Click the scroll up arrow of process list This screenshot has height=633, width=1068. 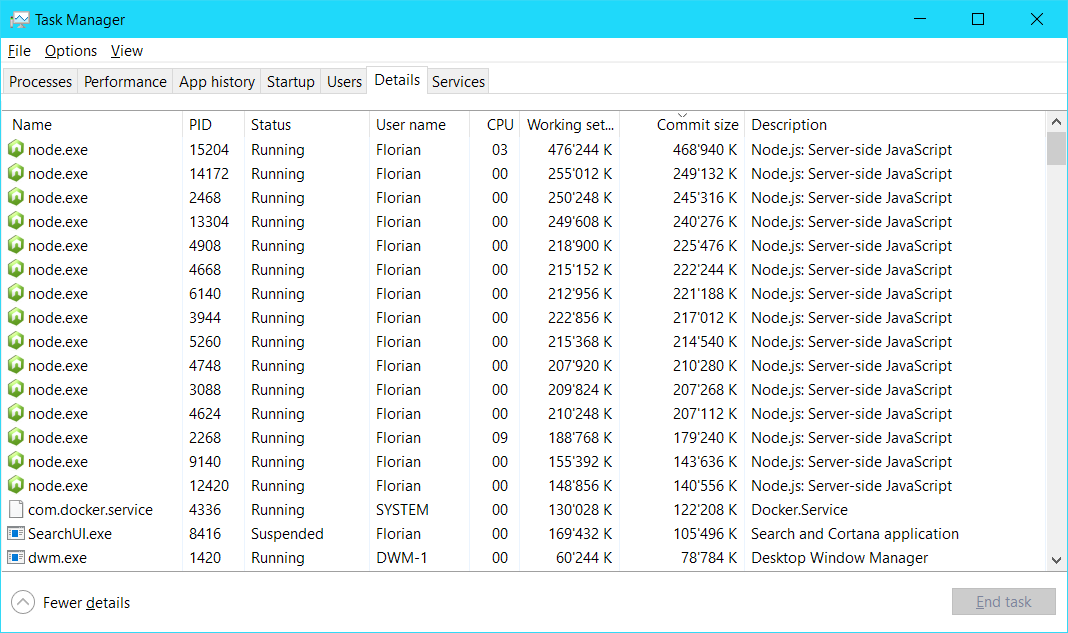pos(1056,122)
